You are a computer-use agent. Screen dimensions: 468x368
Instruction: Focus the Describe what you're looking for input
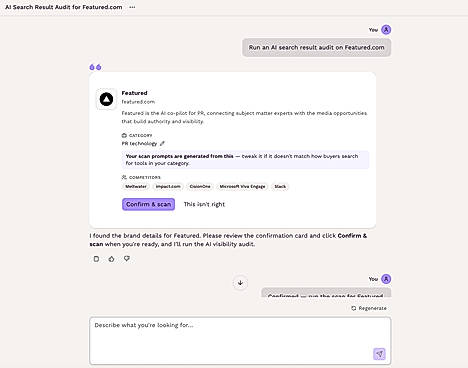[240, 341]
